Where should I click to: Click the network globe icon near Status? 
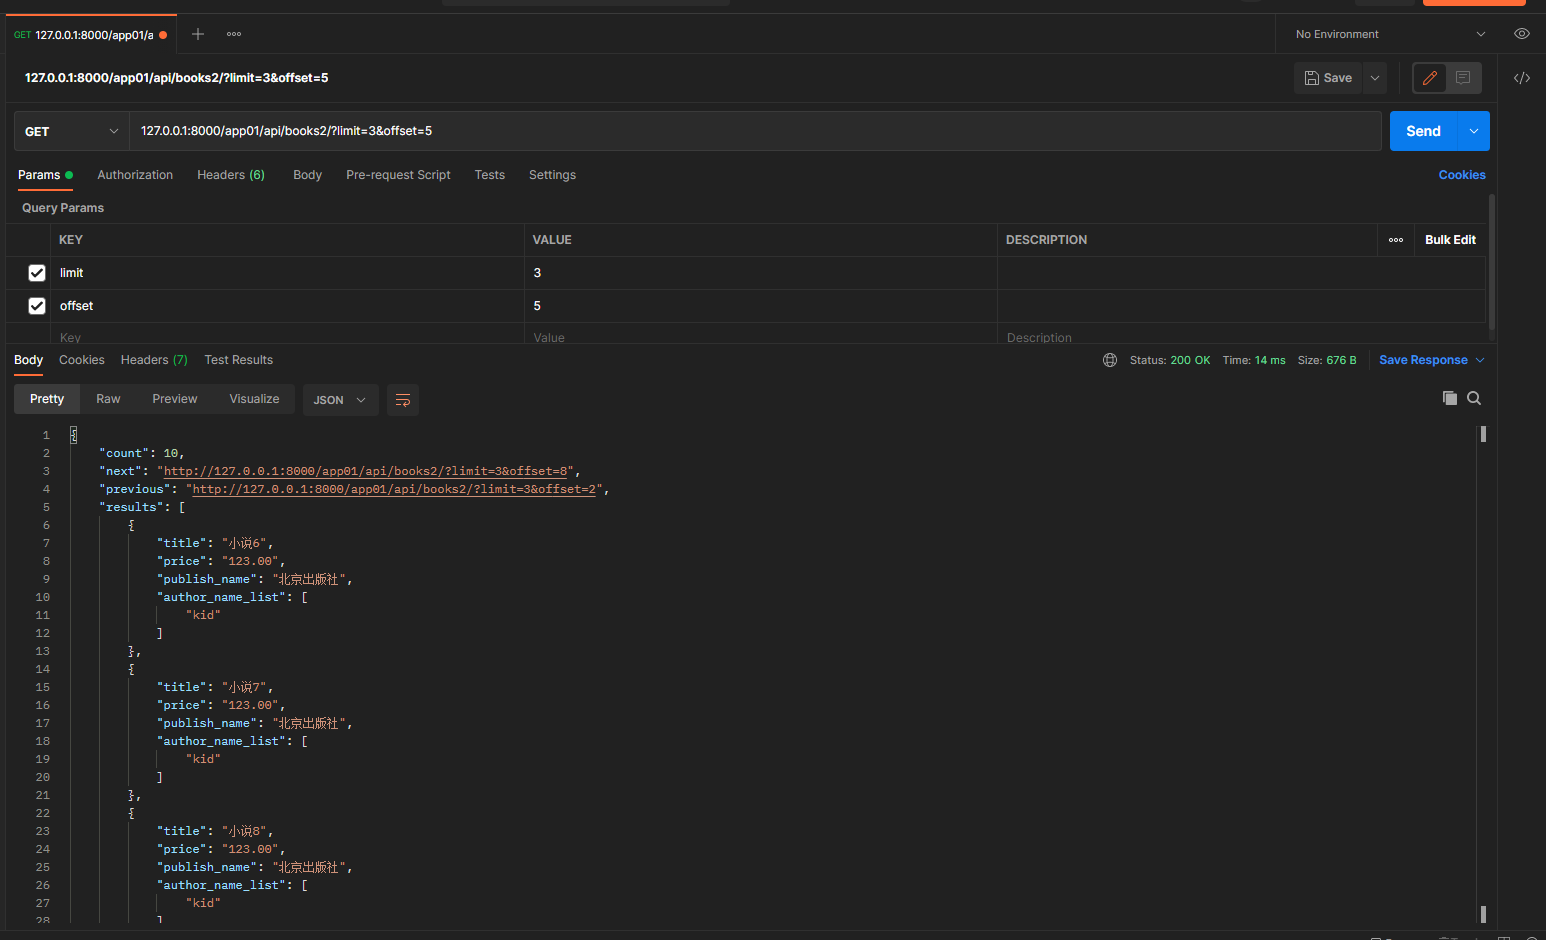1110,360
